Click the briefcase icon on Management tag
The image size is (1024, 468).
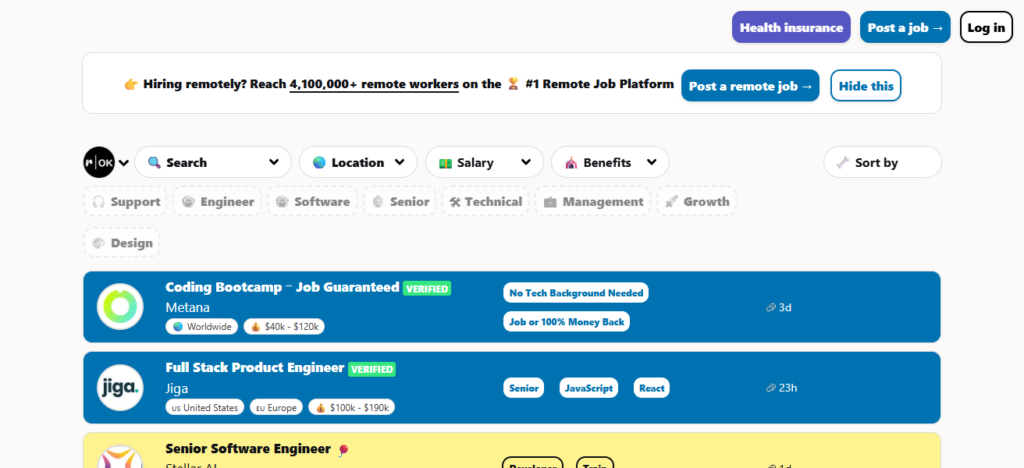click(x=551, y=202)
